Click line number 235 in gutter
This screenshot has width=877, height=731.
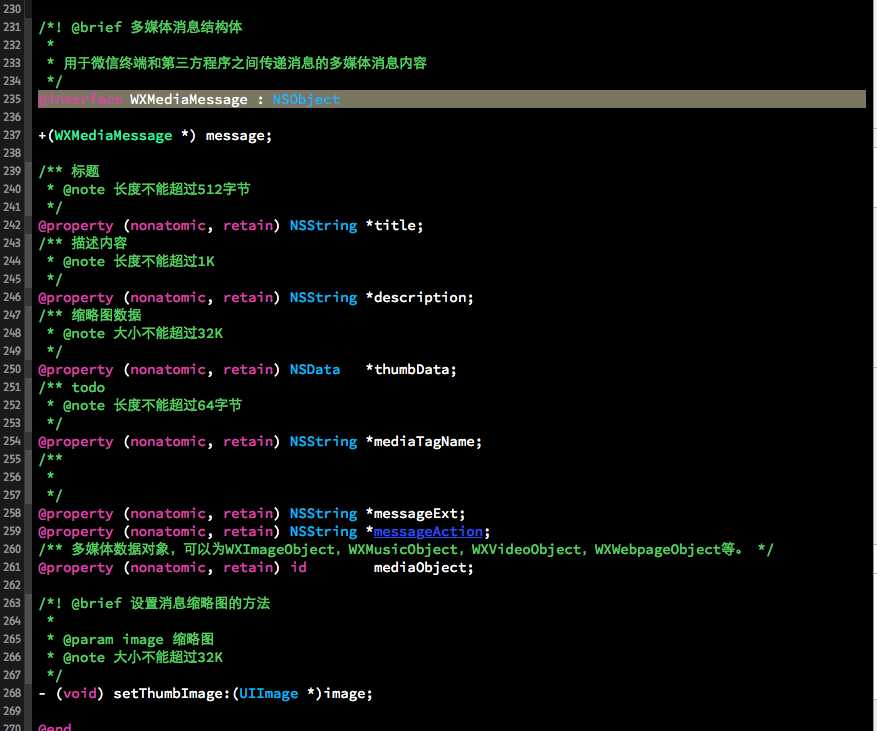coord(12,99)
